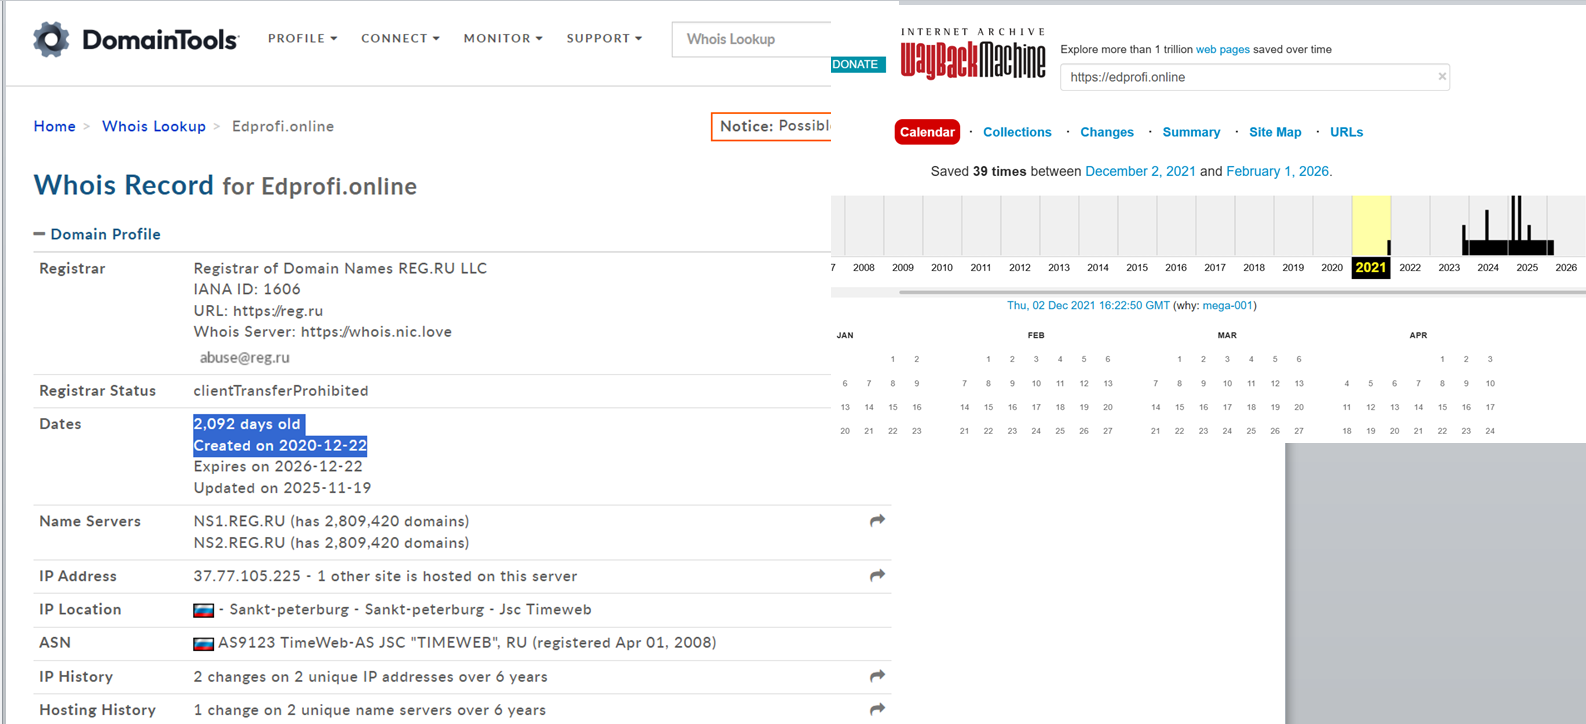The width and height of the screenshot is (1586, 724).
Task: Click the share arrow in Hosting History row
Action: [877, 709]
